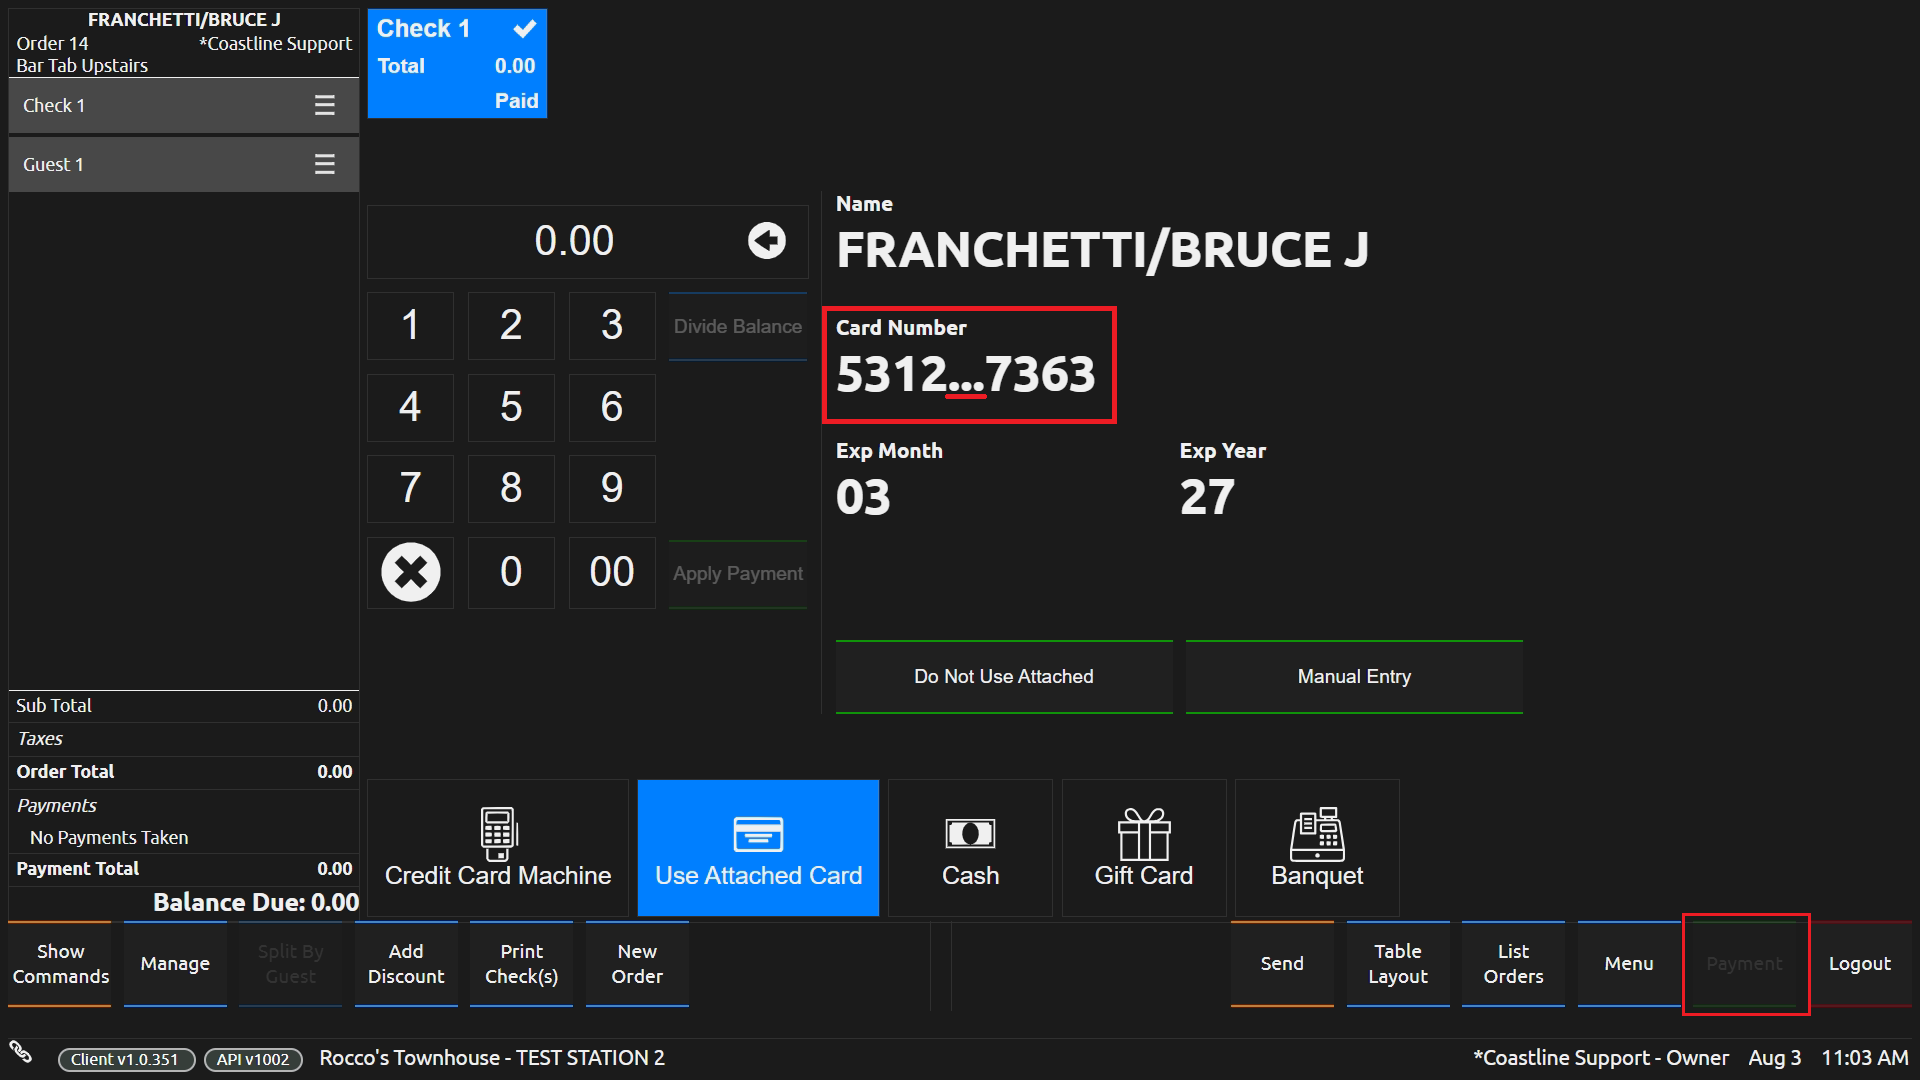
Task: Go to Table Layout
Action: (1397, 964)
